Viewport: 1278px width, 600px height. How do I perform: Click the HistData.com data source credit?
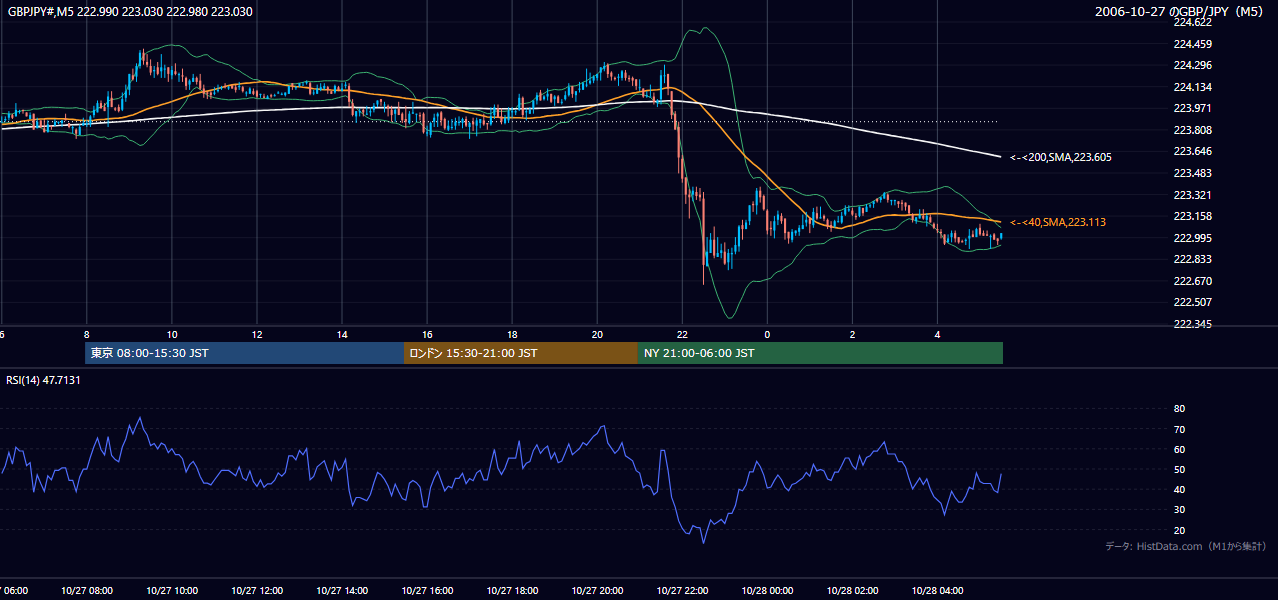[1186, 546]
